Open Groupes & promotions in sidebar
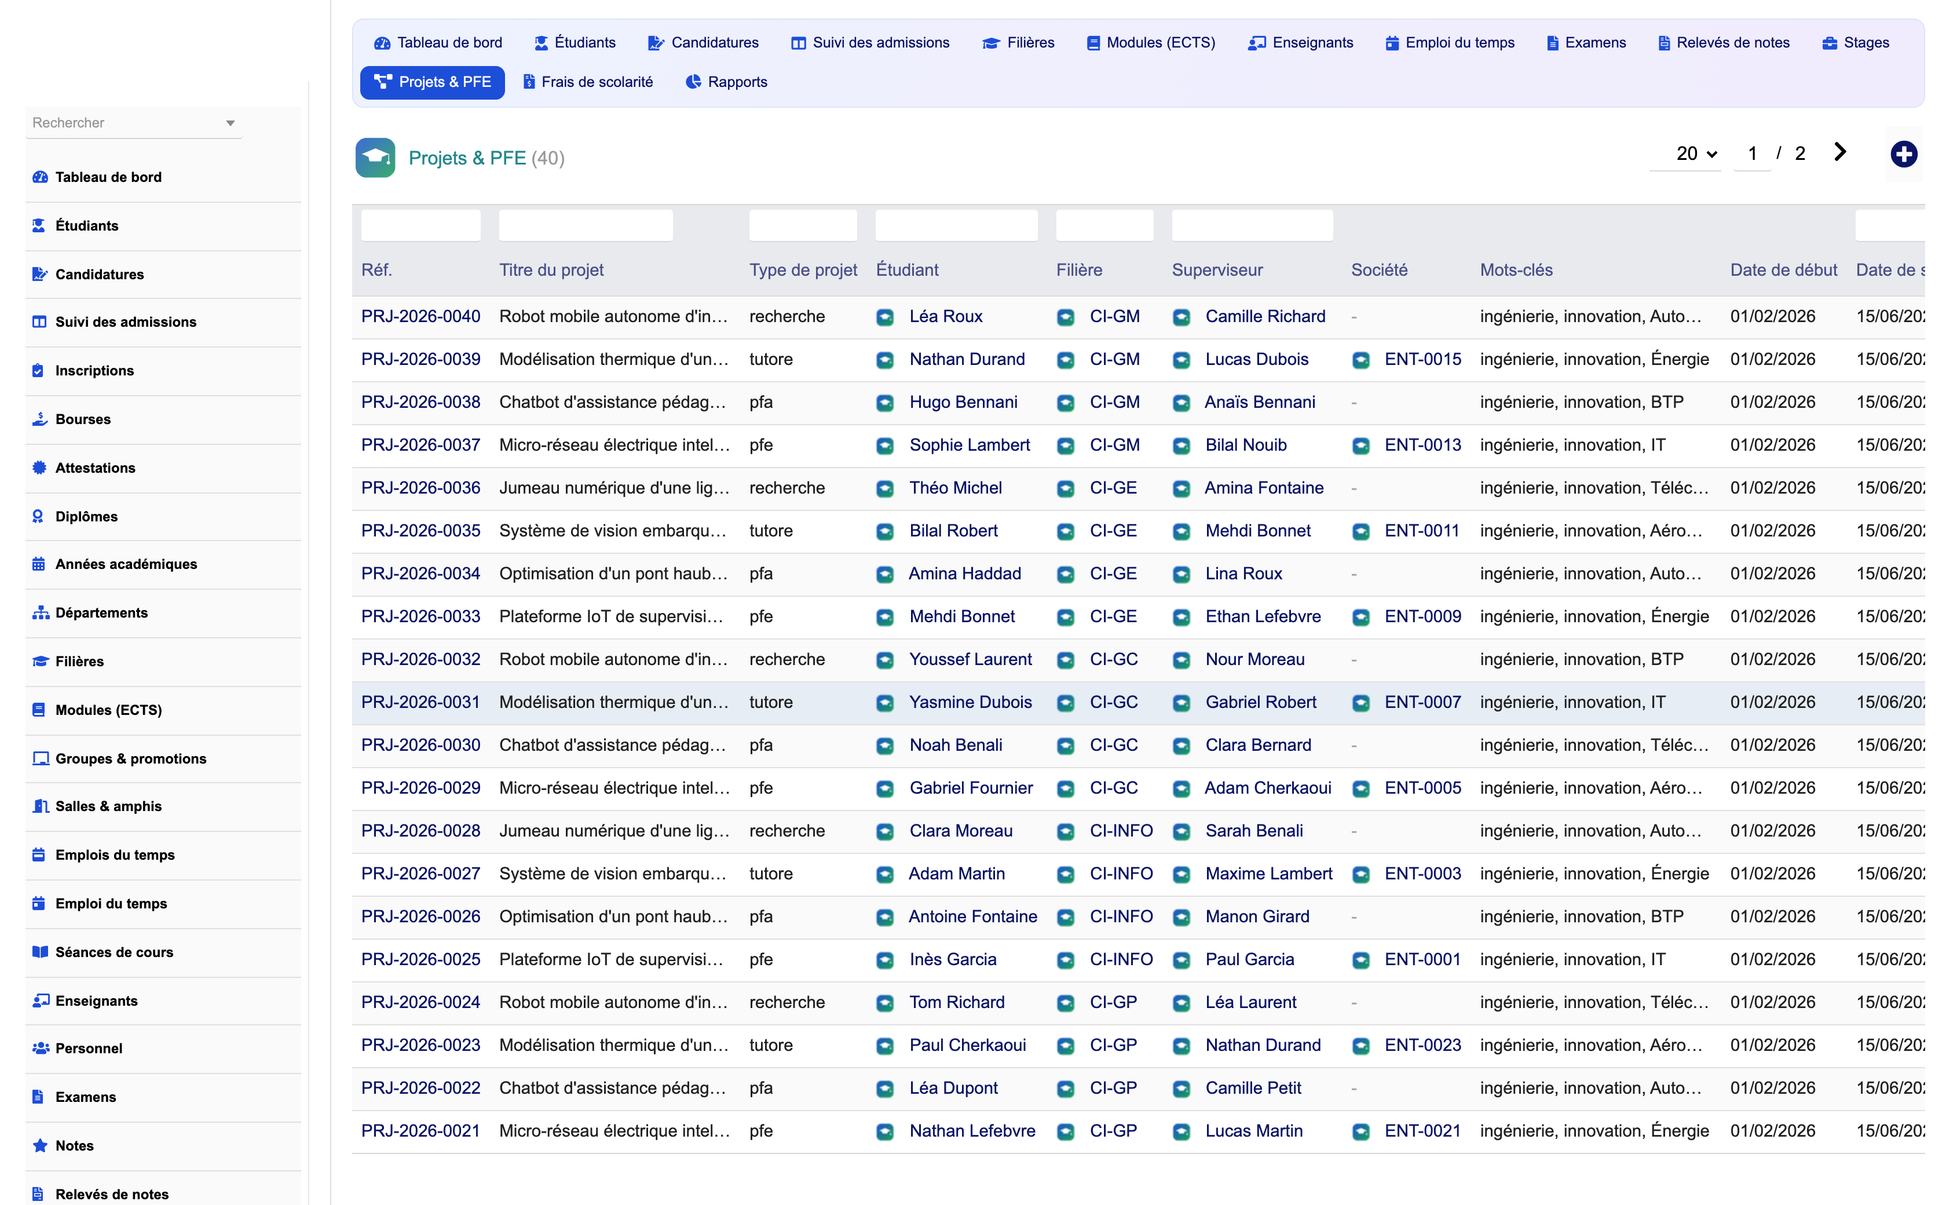The image size is (1946, 1205). 131,759
